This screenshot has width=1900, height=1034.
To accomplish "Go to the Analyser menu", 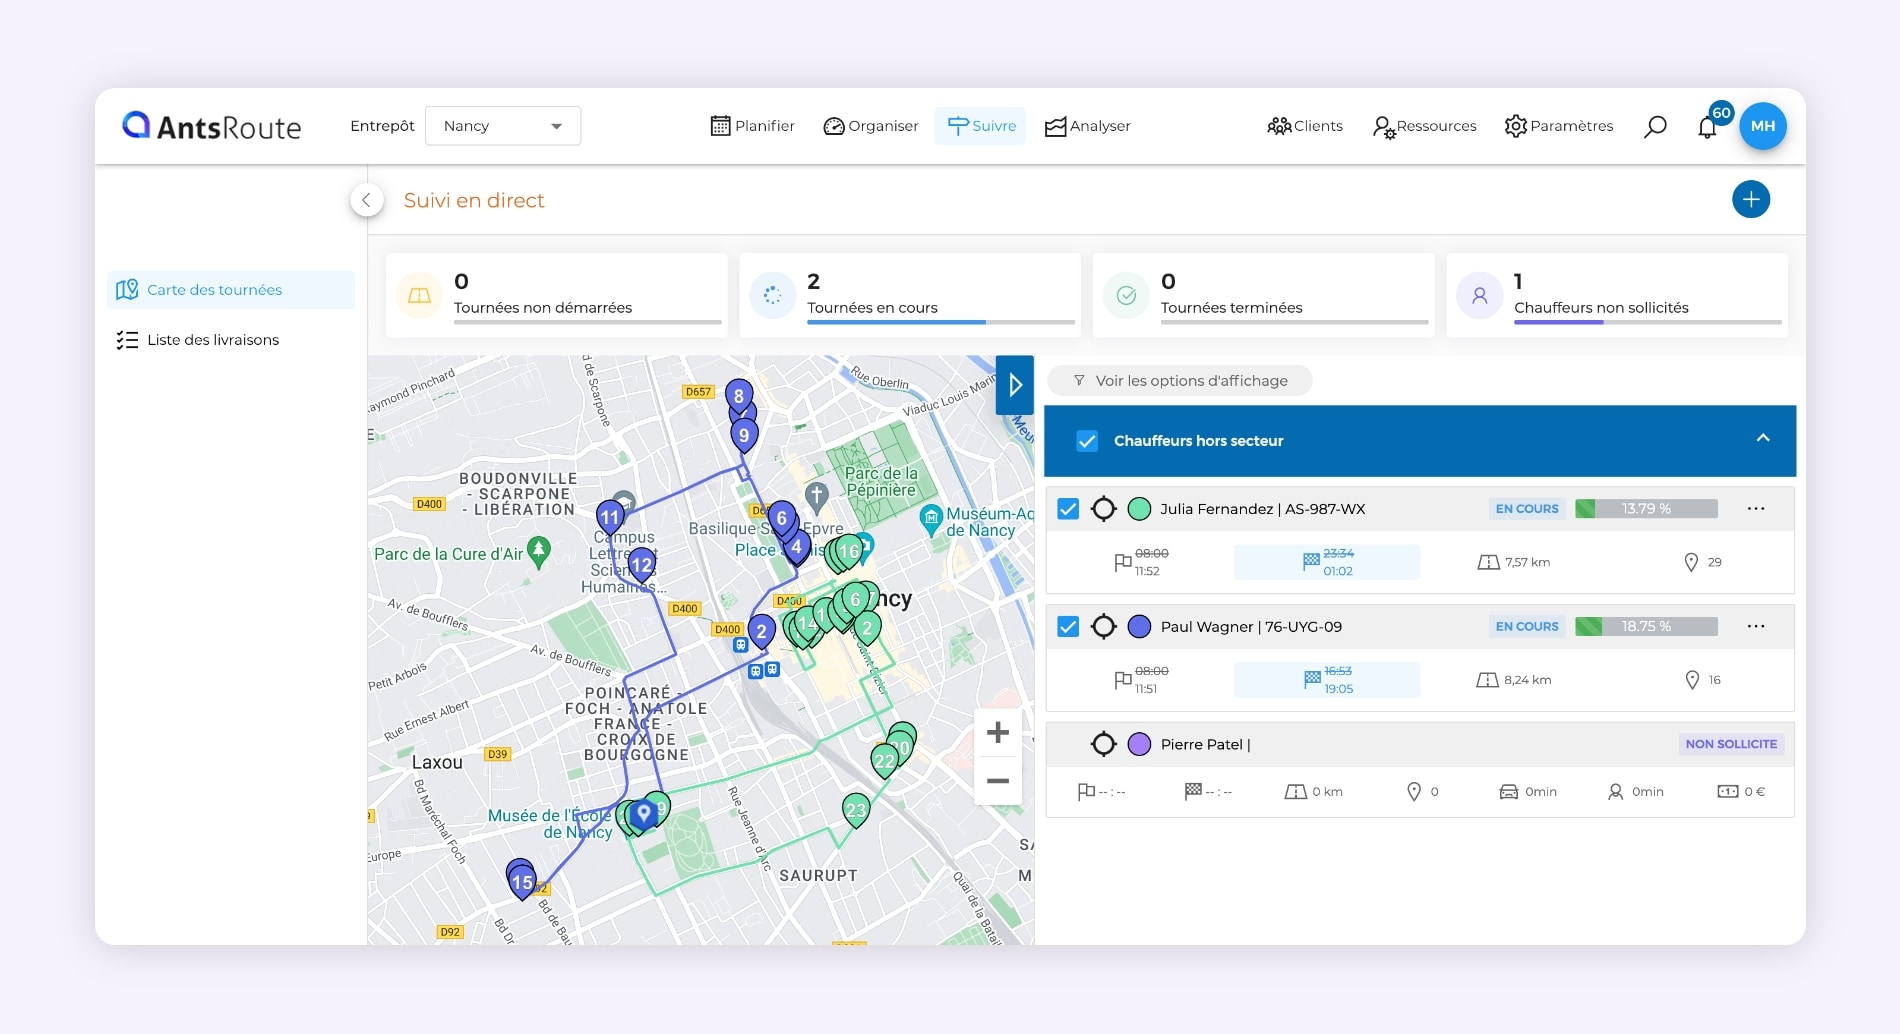I will pos(1087,126).
